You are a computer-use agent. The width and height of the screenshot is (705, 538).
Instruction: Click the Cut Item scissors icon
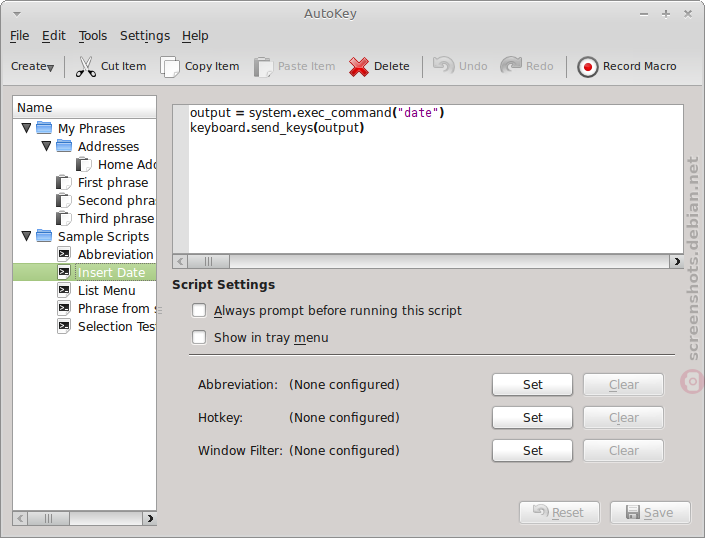85,67
